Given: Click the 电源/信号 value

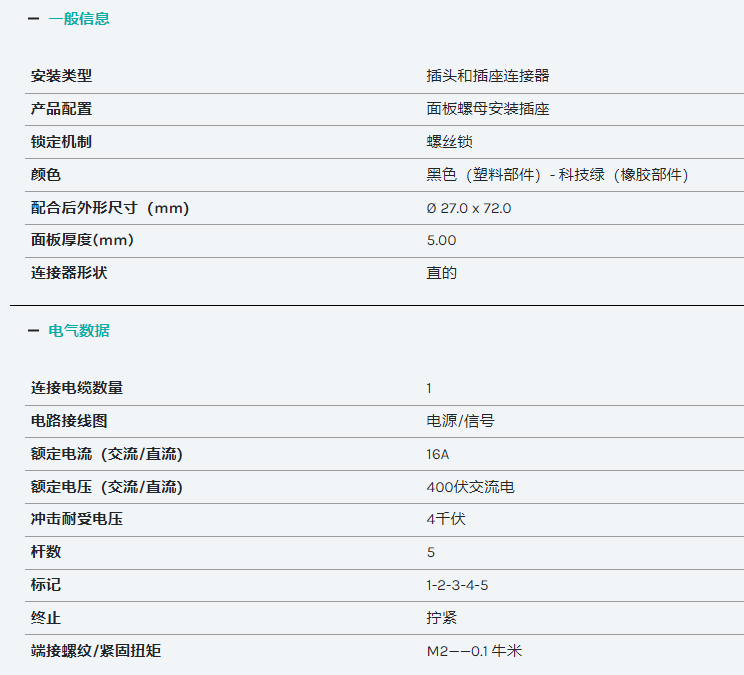Looking at the screenshot, I should (x=460, y=421).
